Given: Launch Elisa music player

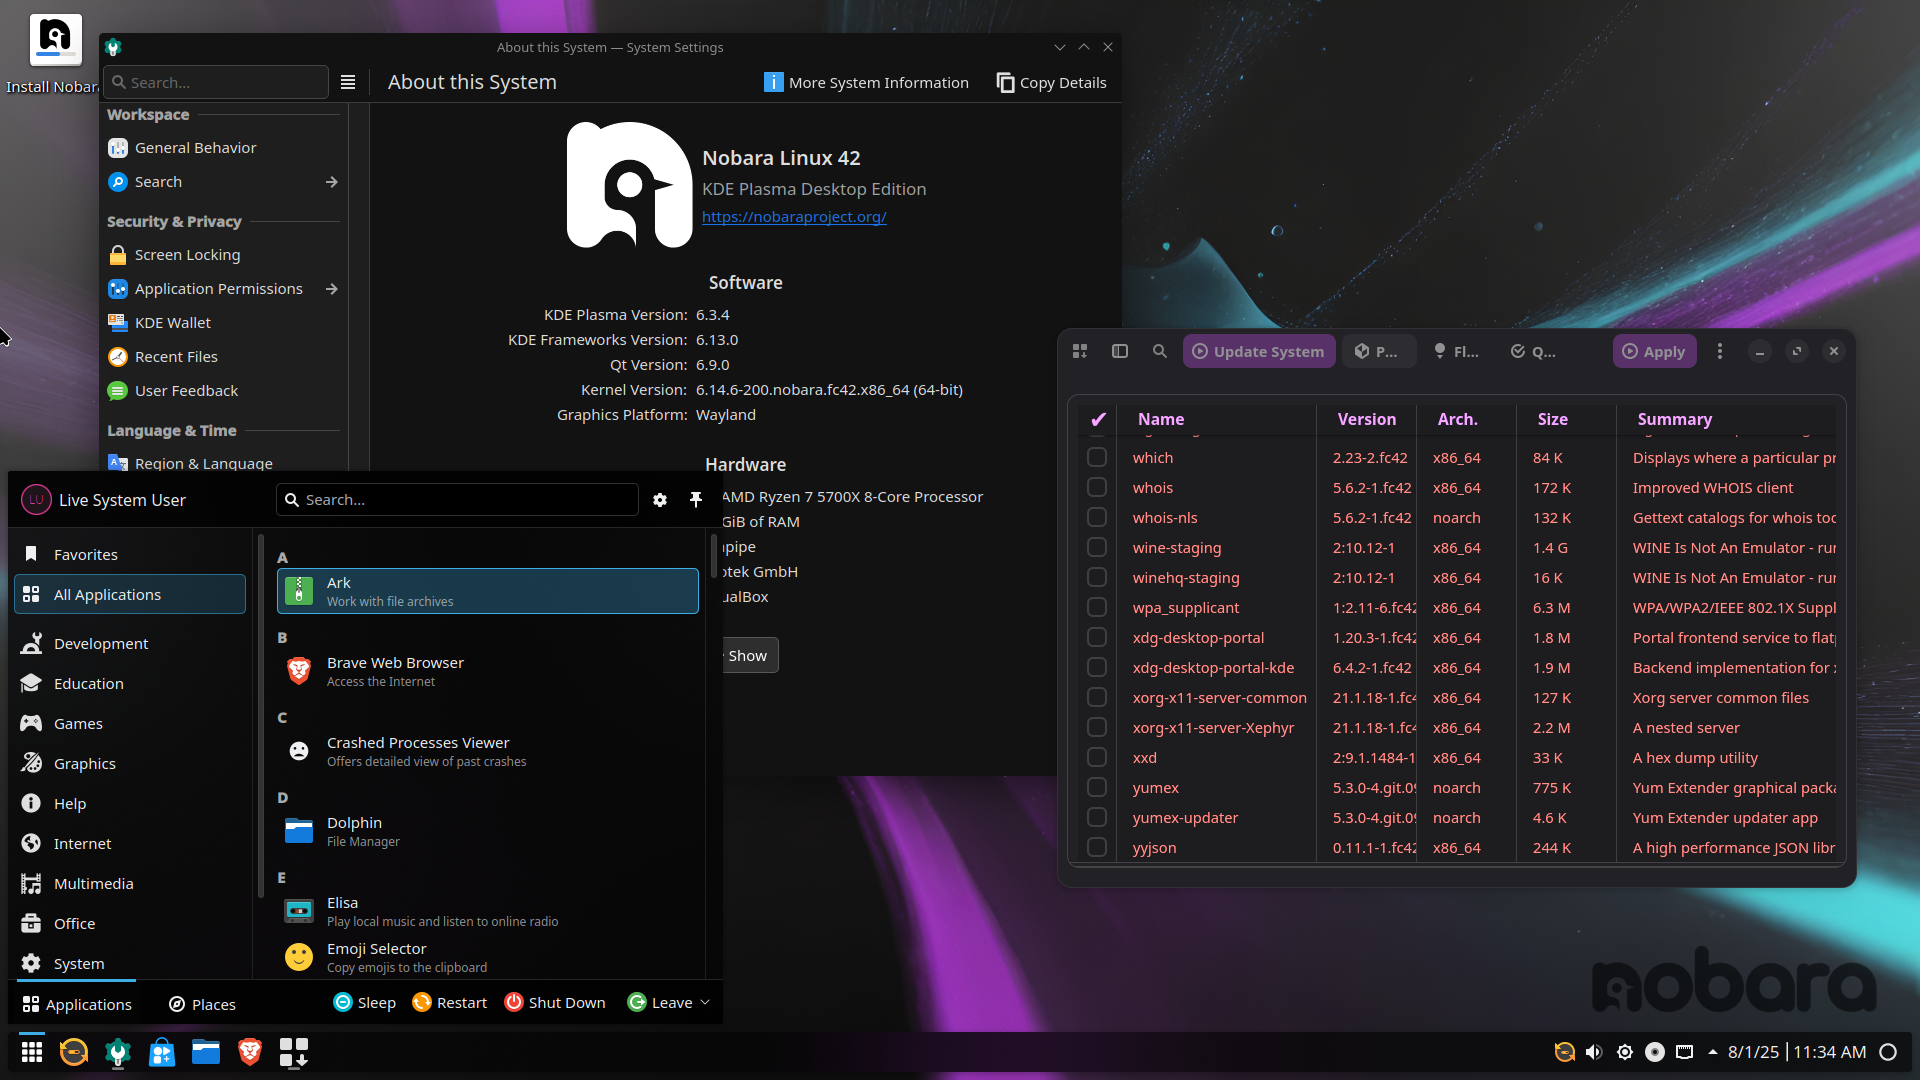Looking at the screenshot, I should (488, 911).
